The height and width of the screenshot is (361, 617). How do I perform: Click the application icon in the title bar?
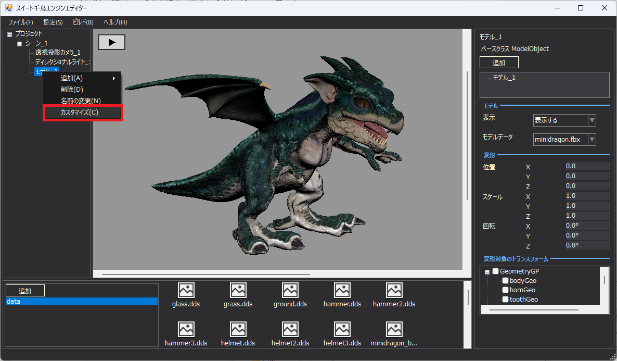8,7
